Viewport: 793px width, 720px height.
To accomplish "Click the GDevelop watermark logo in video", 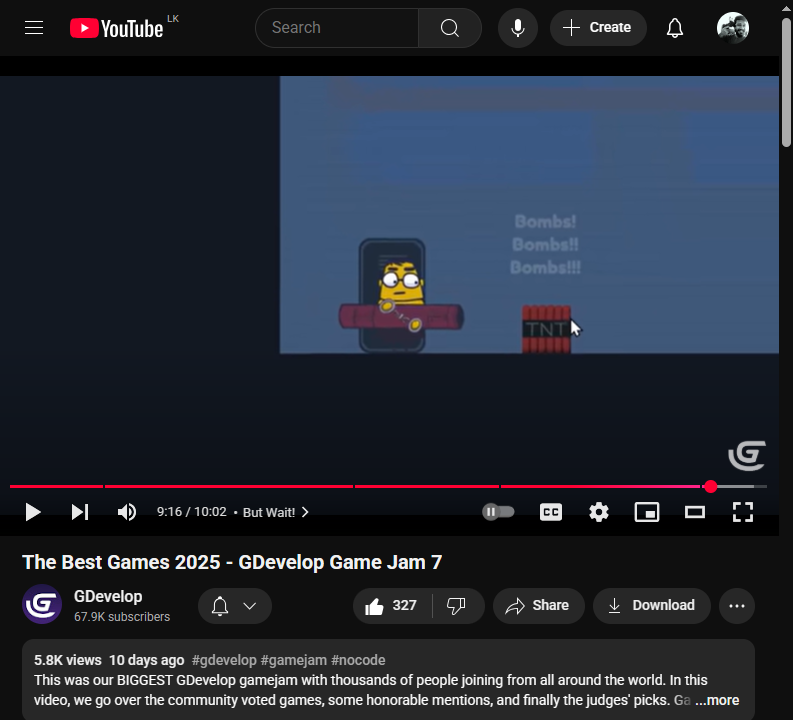I will [747, 455].
